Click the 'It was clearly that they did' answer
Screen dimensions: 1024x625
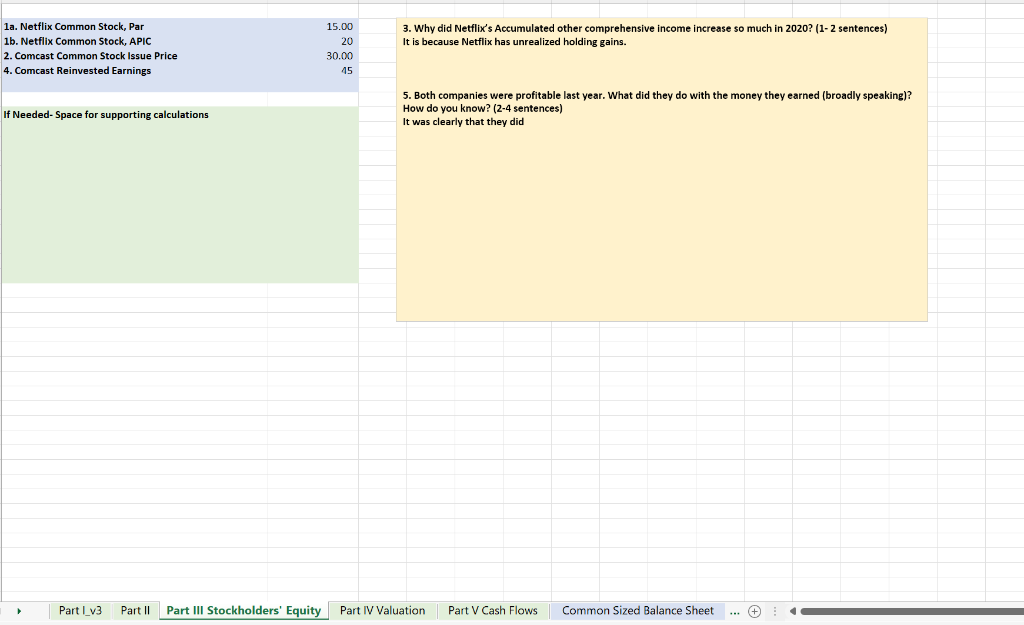(463, 122)
